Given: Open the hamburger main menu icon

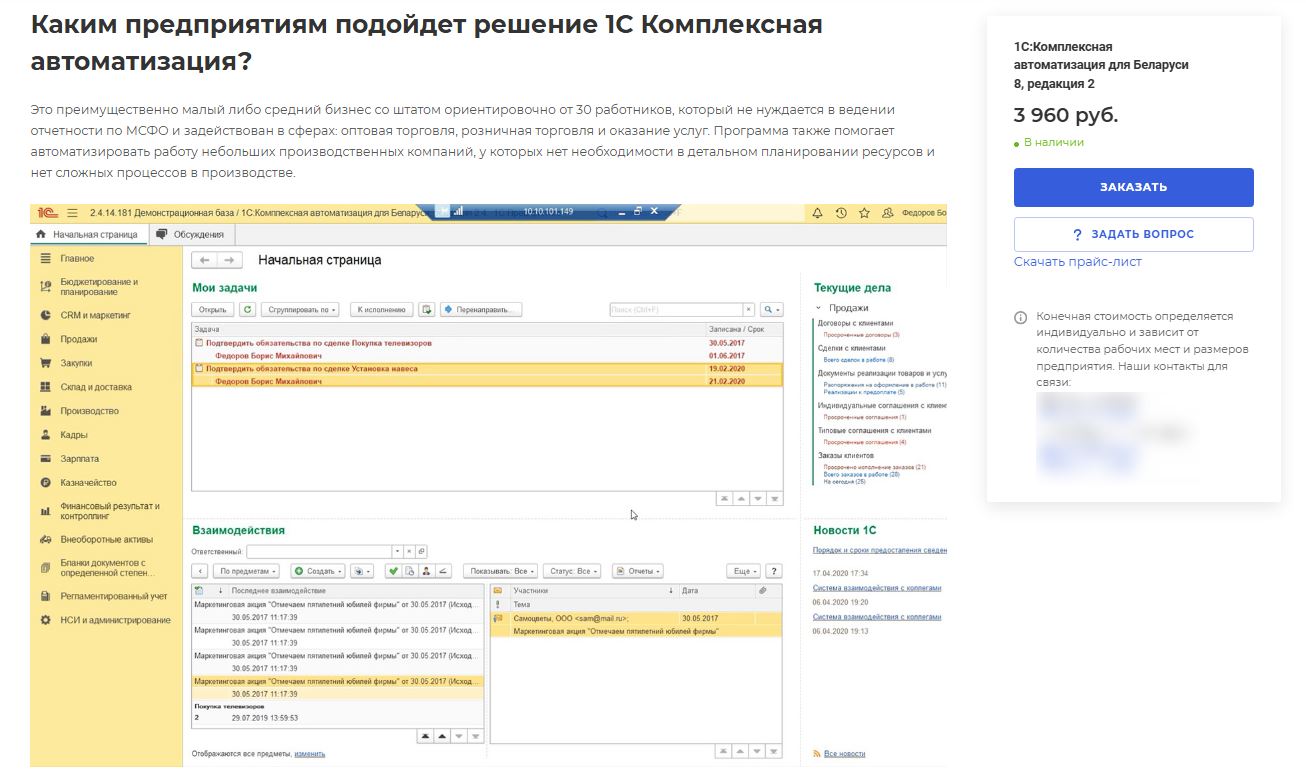Looking at the screenshot, I should (x=72, y=213).
